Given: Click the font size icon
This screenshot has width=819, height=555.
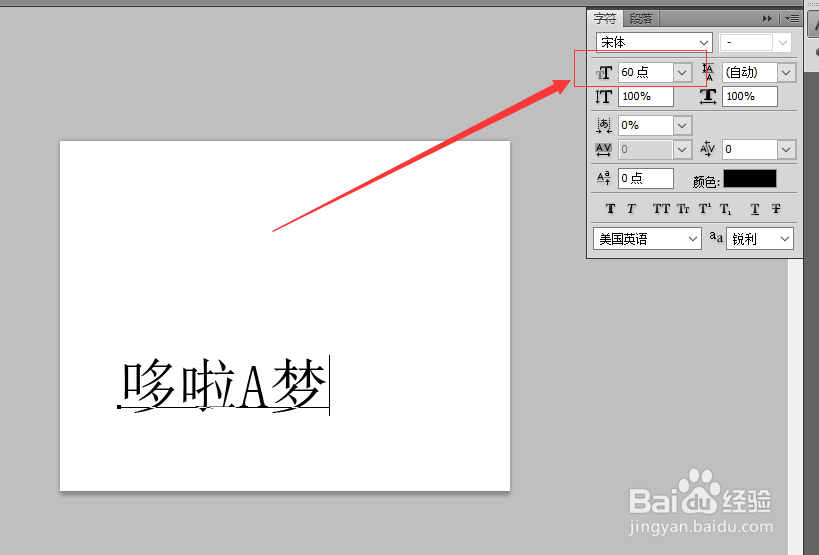Looking at the screenshot, I should (x=604, y=73).
